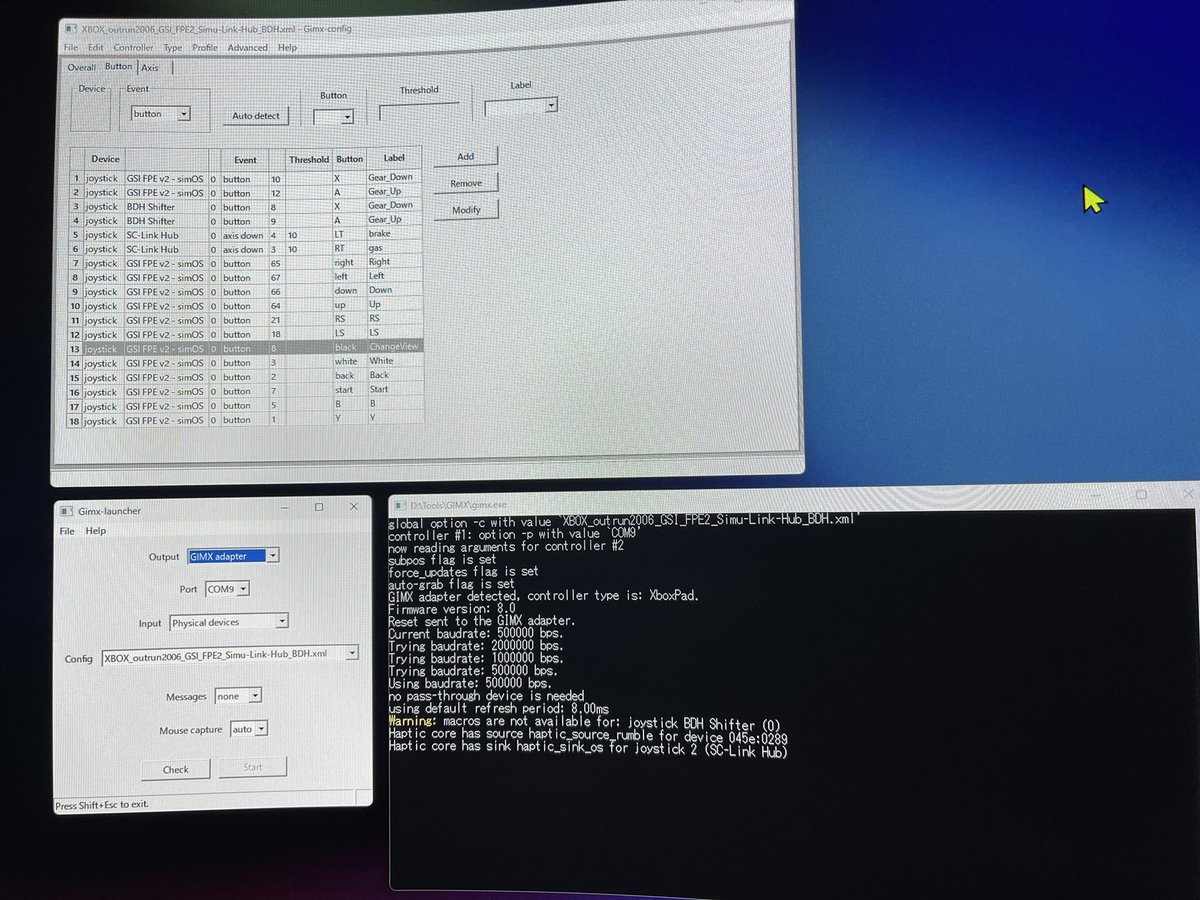
Task: Click 'axis down' event cell in row 5
Action: tap(244, 235)
